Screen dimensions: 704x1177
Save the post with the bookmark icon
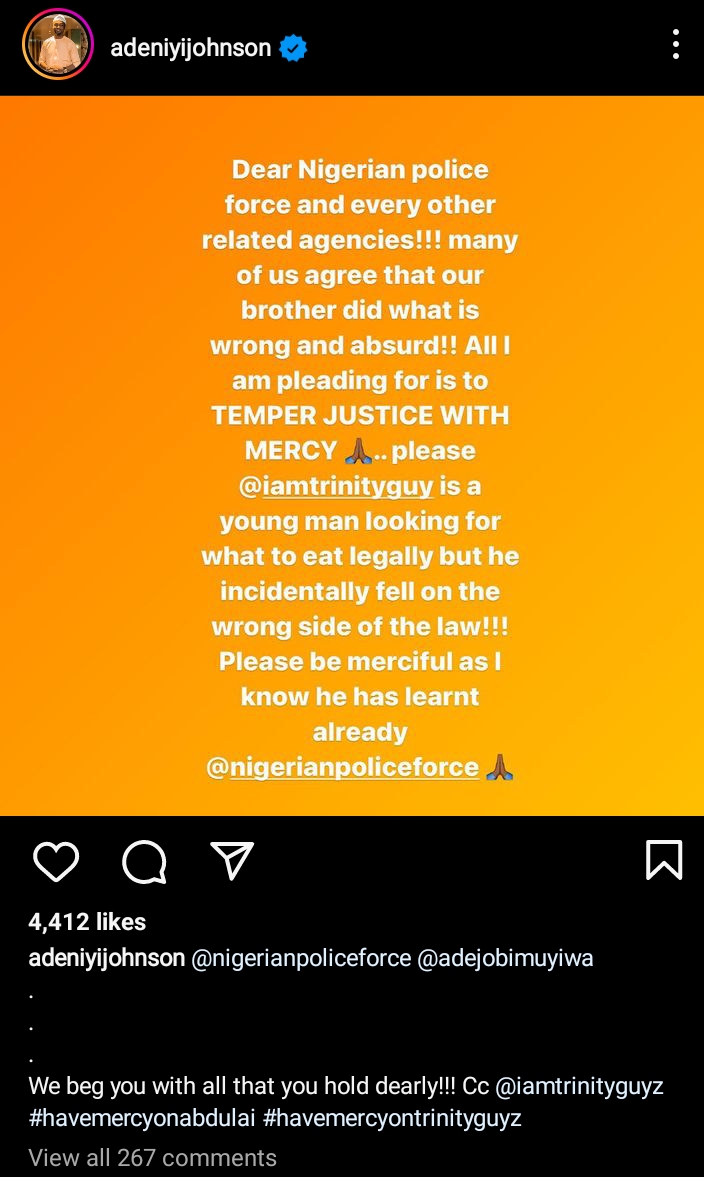point(662,861)
